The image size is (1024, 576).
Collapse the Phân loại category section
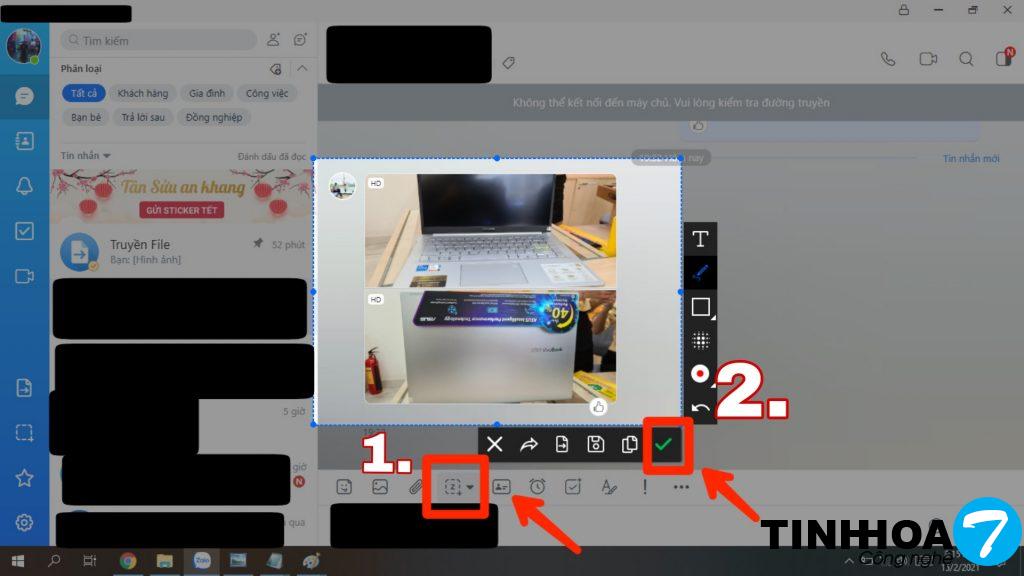click(302, 69)
